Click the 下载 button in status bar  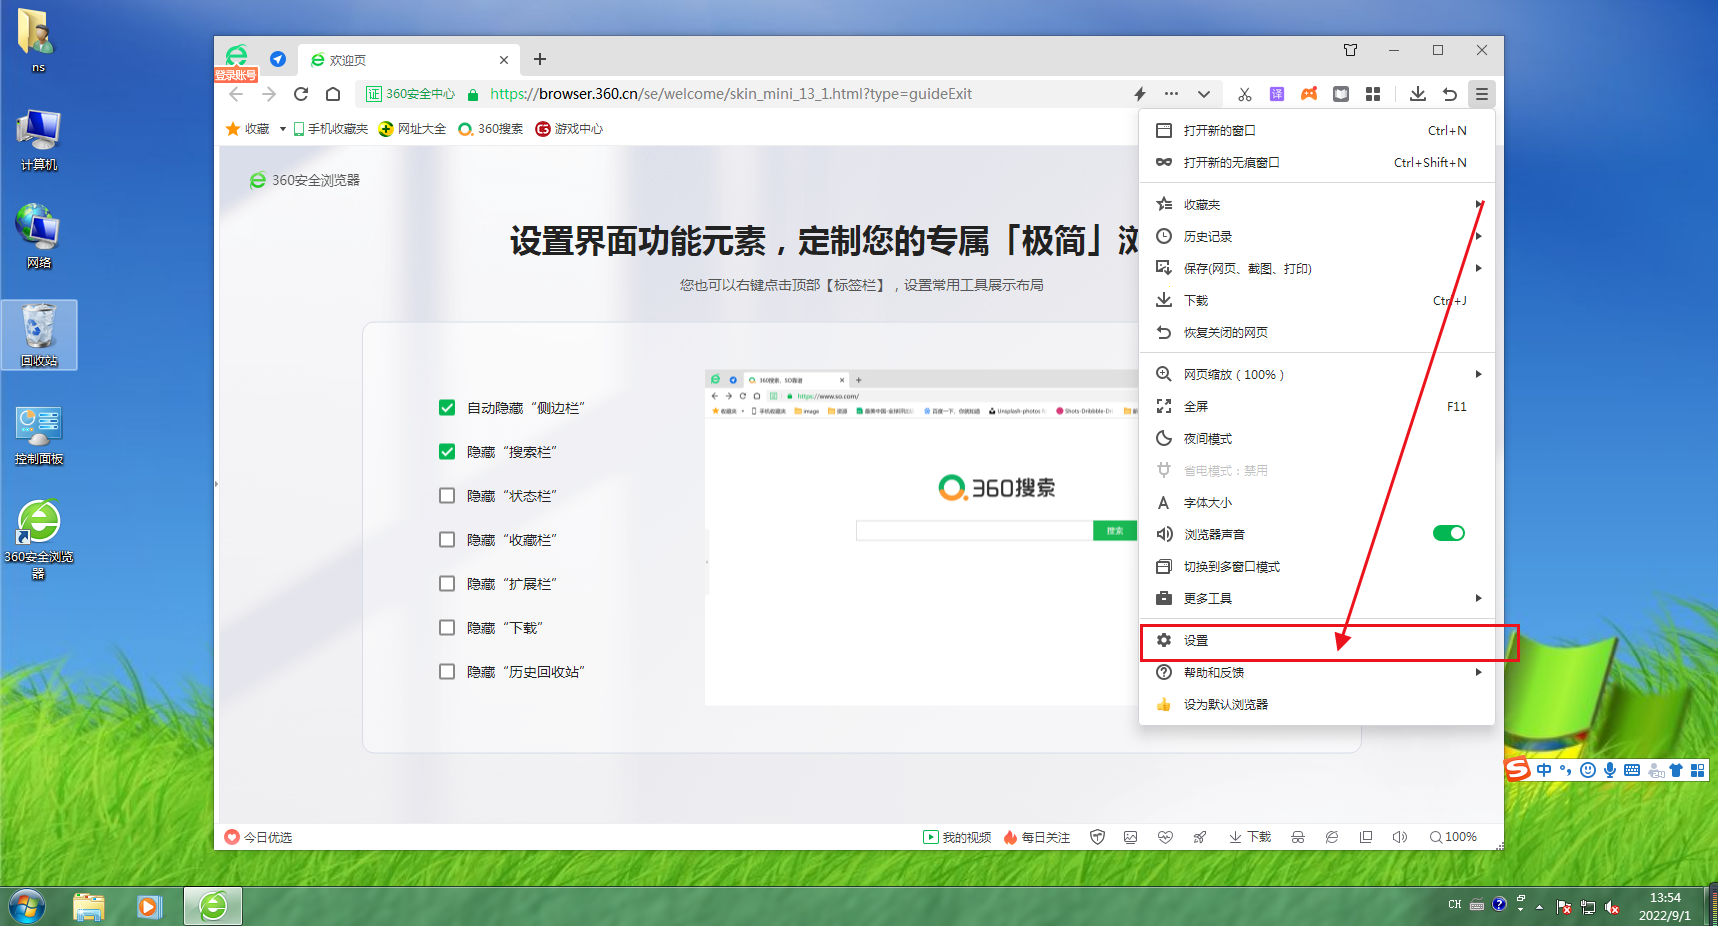tap(1250, 837)
